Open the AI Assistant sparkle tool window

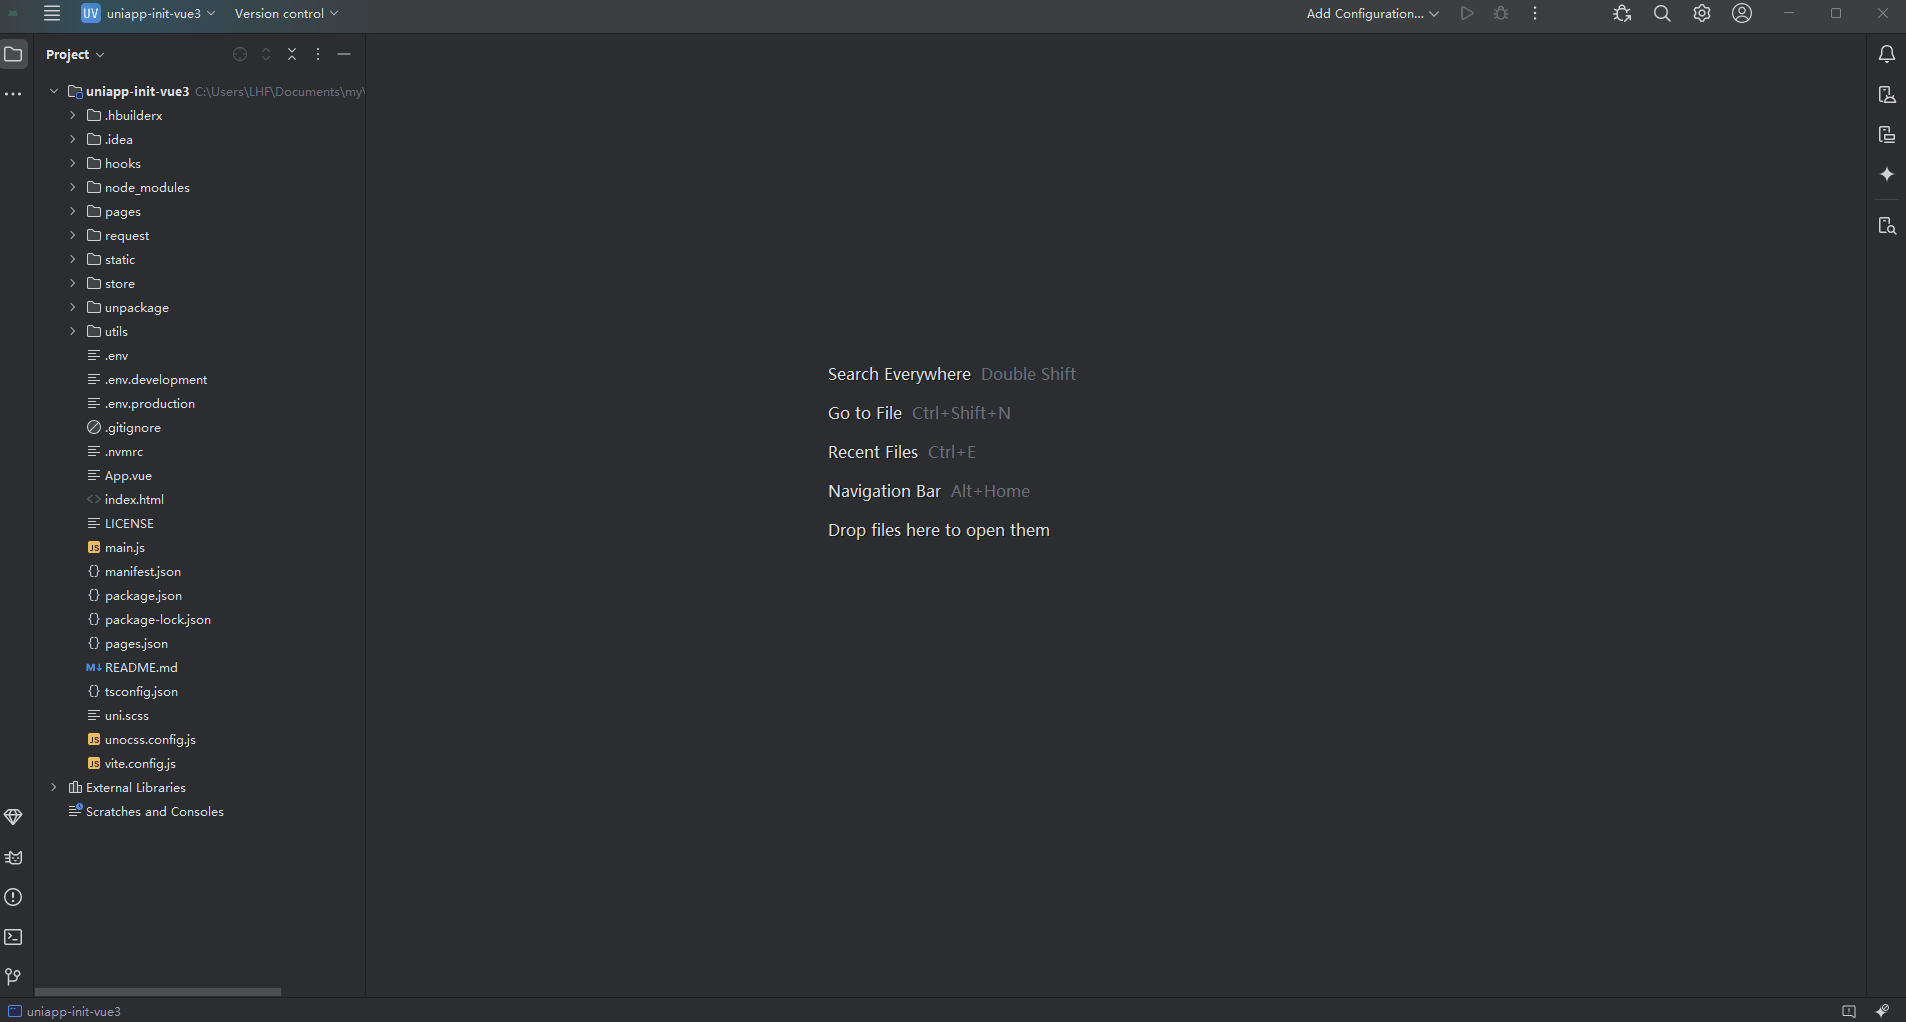[x=1886, y=175]
